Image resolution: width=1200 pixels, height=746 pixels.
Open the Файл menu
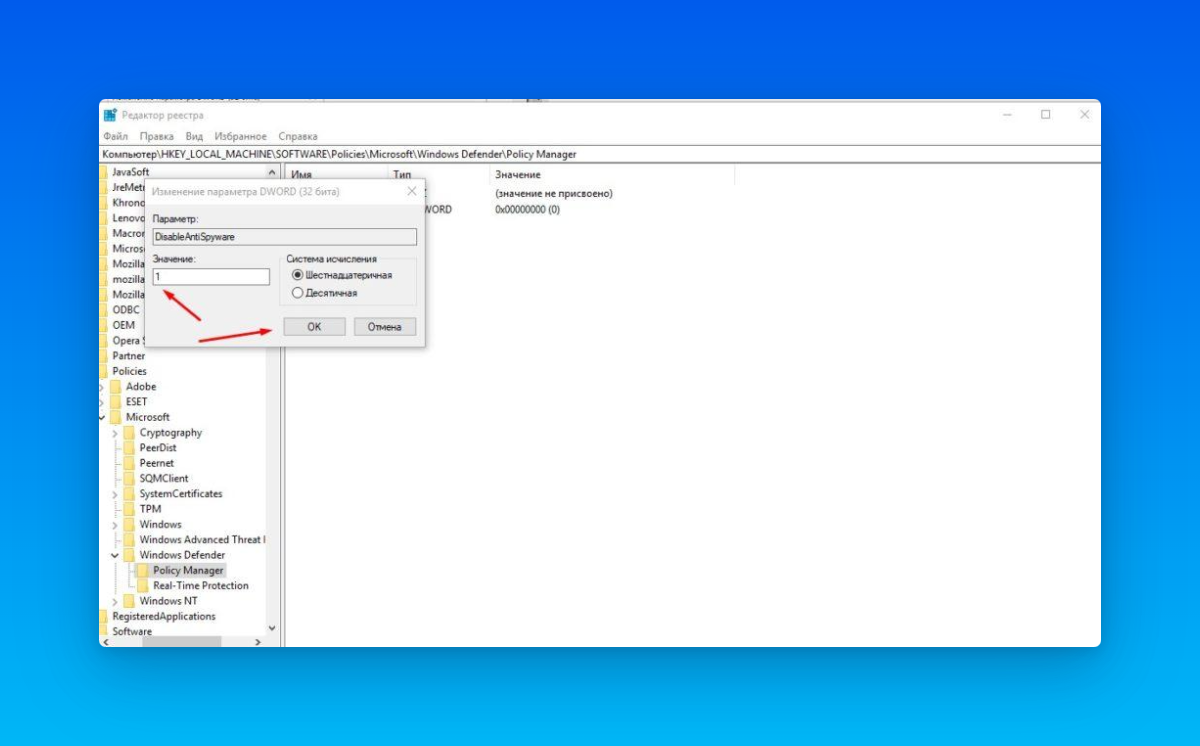(115, 136)
